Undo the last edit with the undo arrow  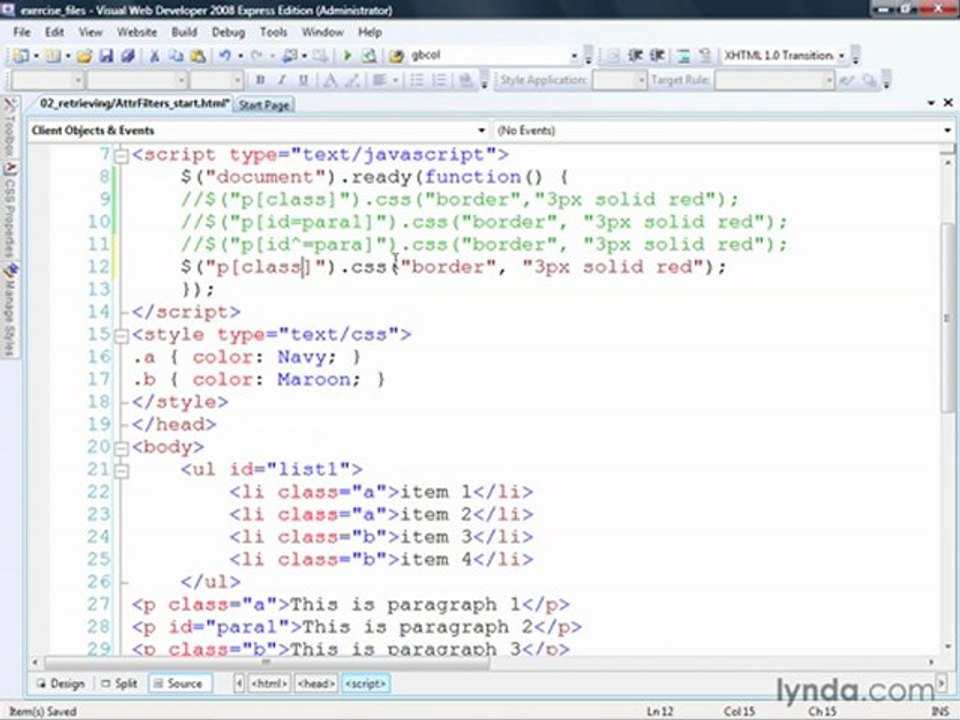tap(225, 56)
